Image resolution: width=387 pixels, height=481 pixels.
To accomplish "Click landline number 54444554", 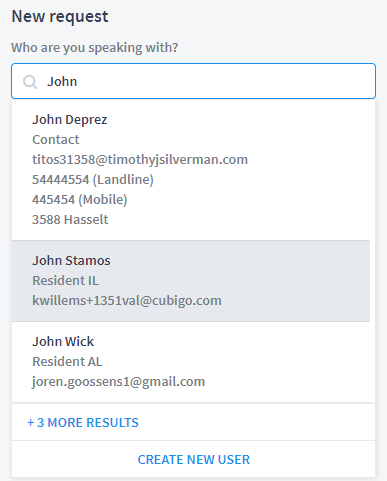I will tap(93, 180).
